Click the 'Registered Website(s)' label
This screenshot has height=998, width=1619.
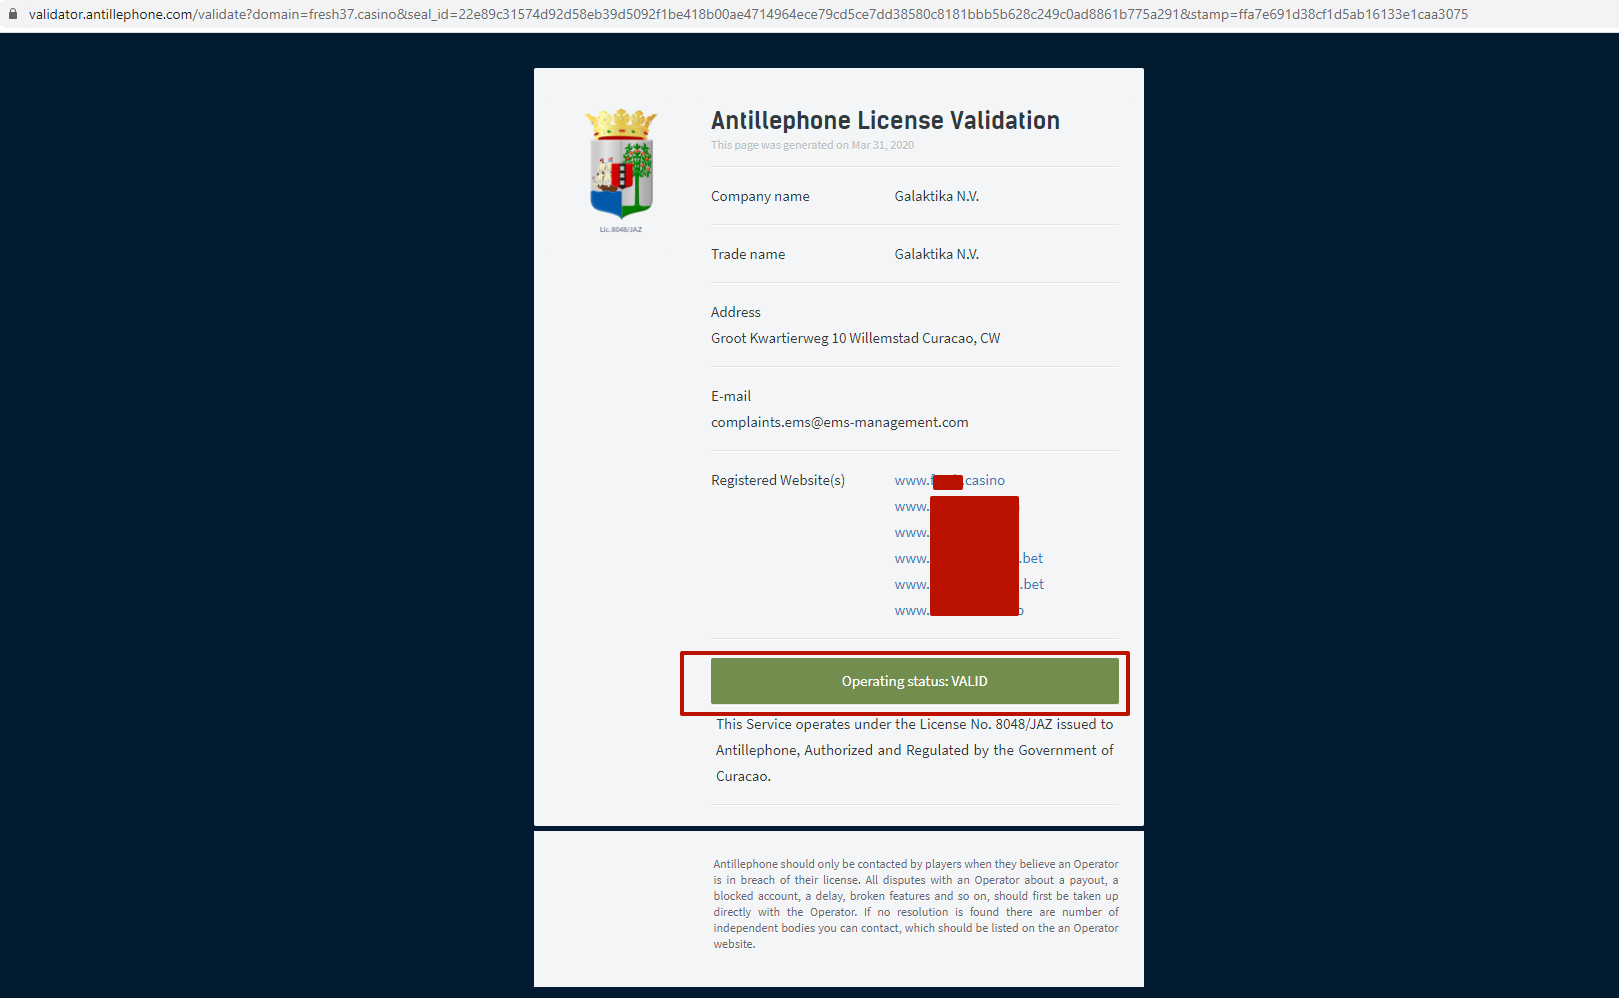(x=778, y=480)
